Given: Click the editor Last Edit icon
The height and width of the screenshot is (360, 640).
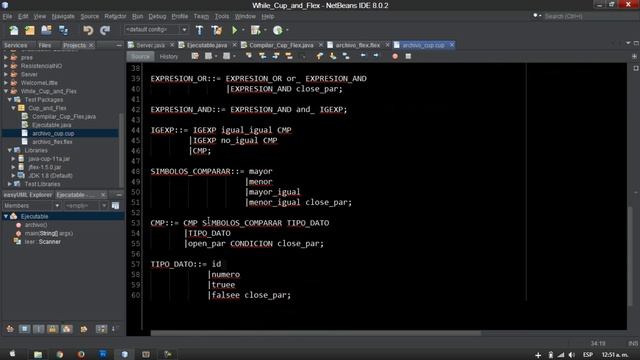Looking at the screenshot, I should 195,56.
